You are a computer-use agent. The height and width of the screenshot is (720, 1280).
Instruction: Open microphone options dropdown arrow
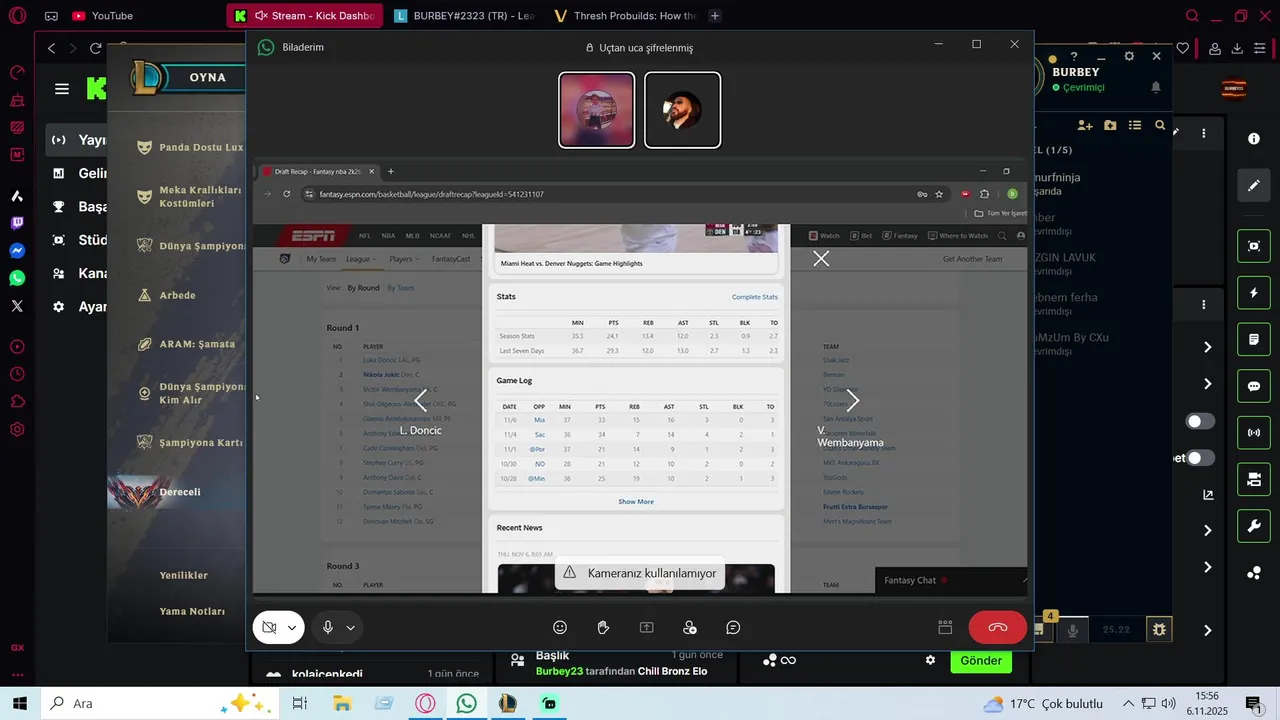350,628
